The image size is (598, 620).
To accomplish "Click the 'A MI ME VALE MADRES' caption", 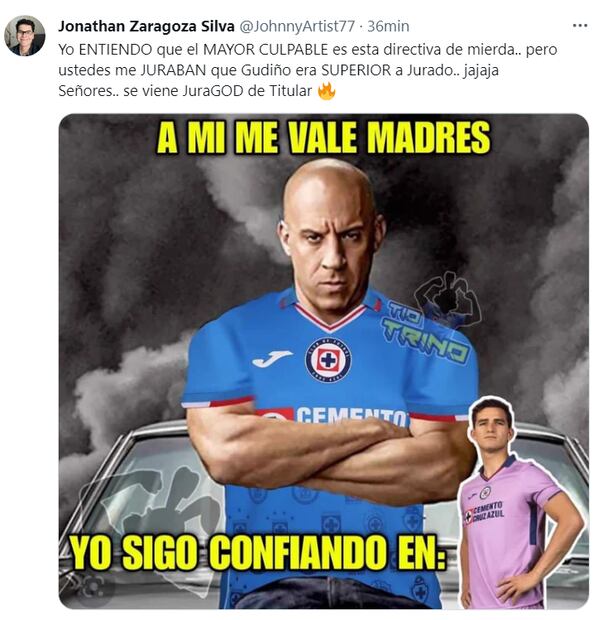I will (x=324, y=138).
